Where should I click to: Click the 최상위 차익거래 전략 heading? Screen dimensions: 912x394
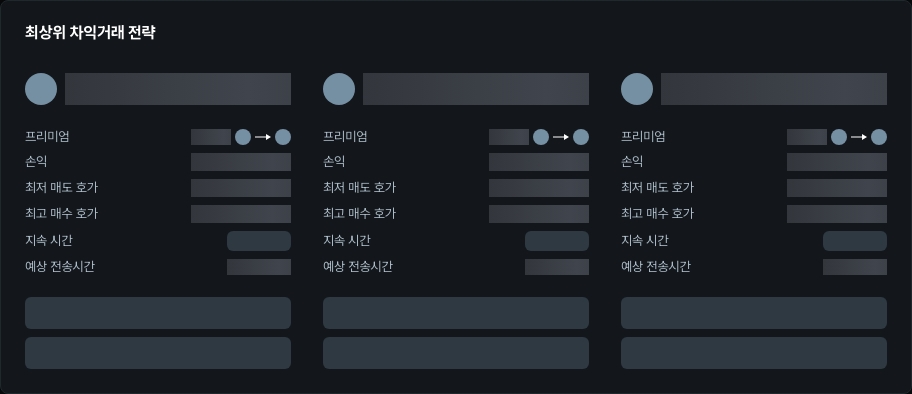[x=90, y=33]
